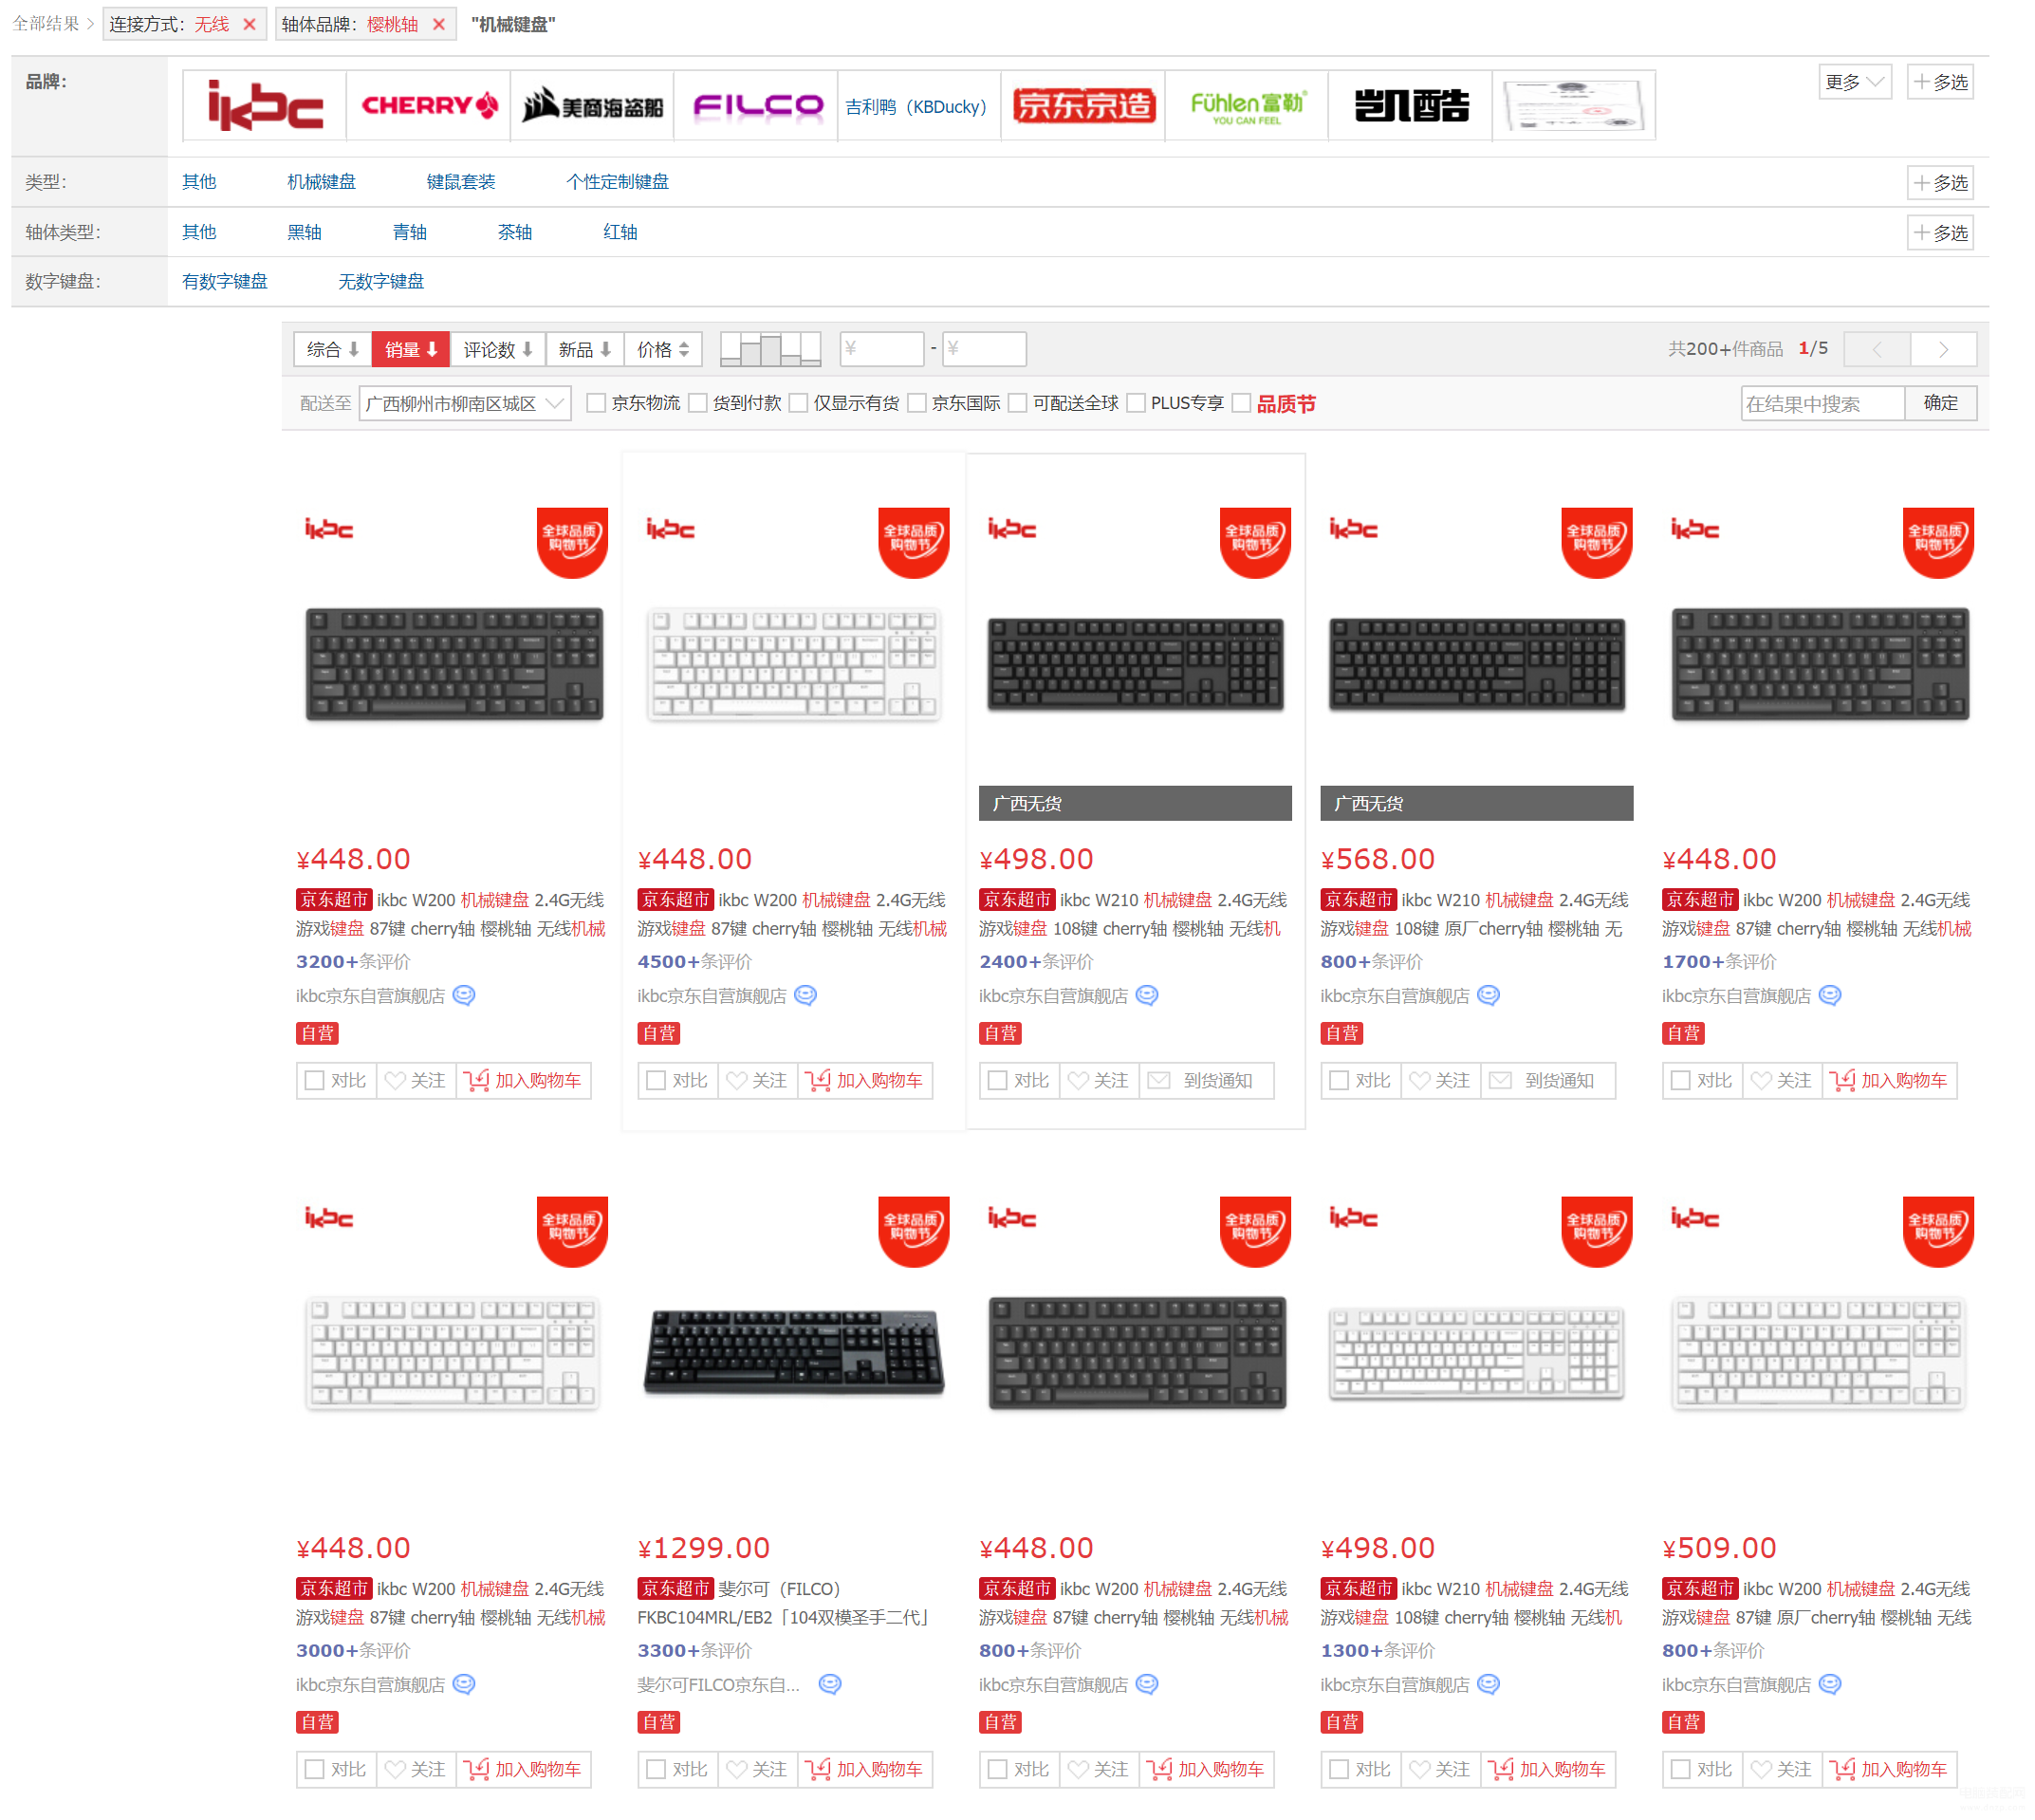Enable 多选 for brand row
The image size is (2035, 1820).
pos(1940,82)
